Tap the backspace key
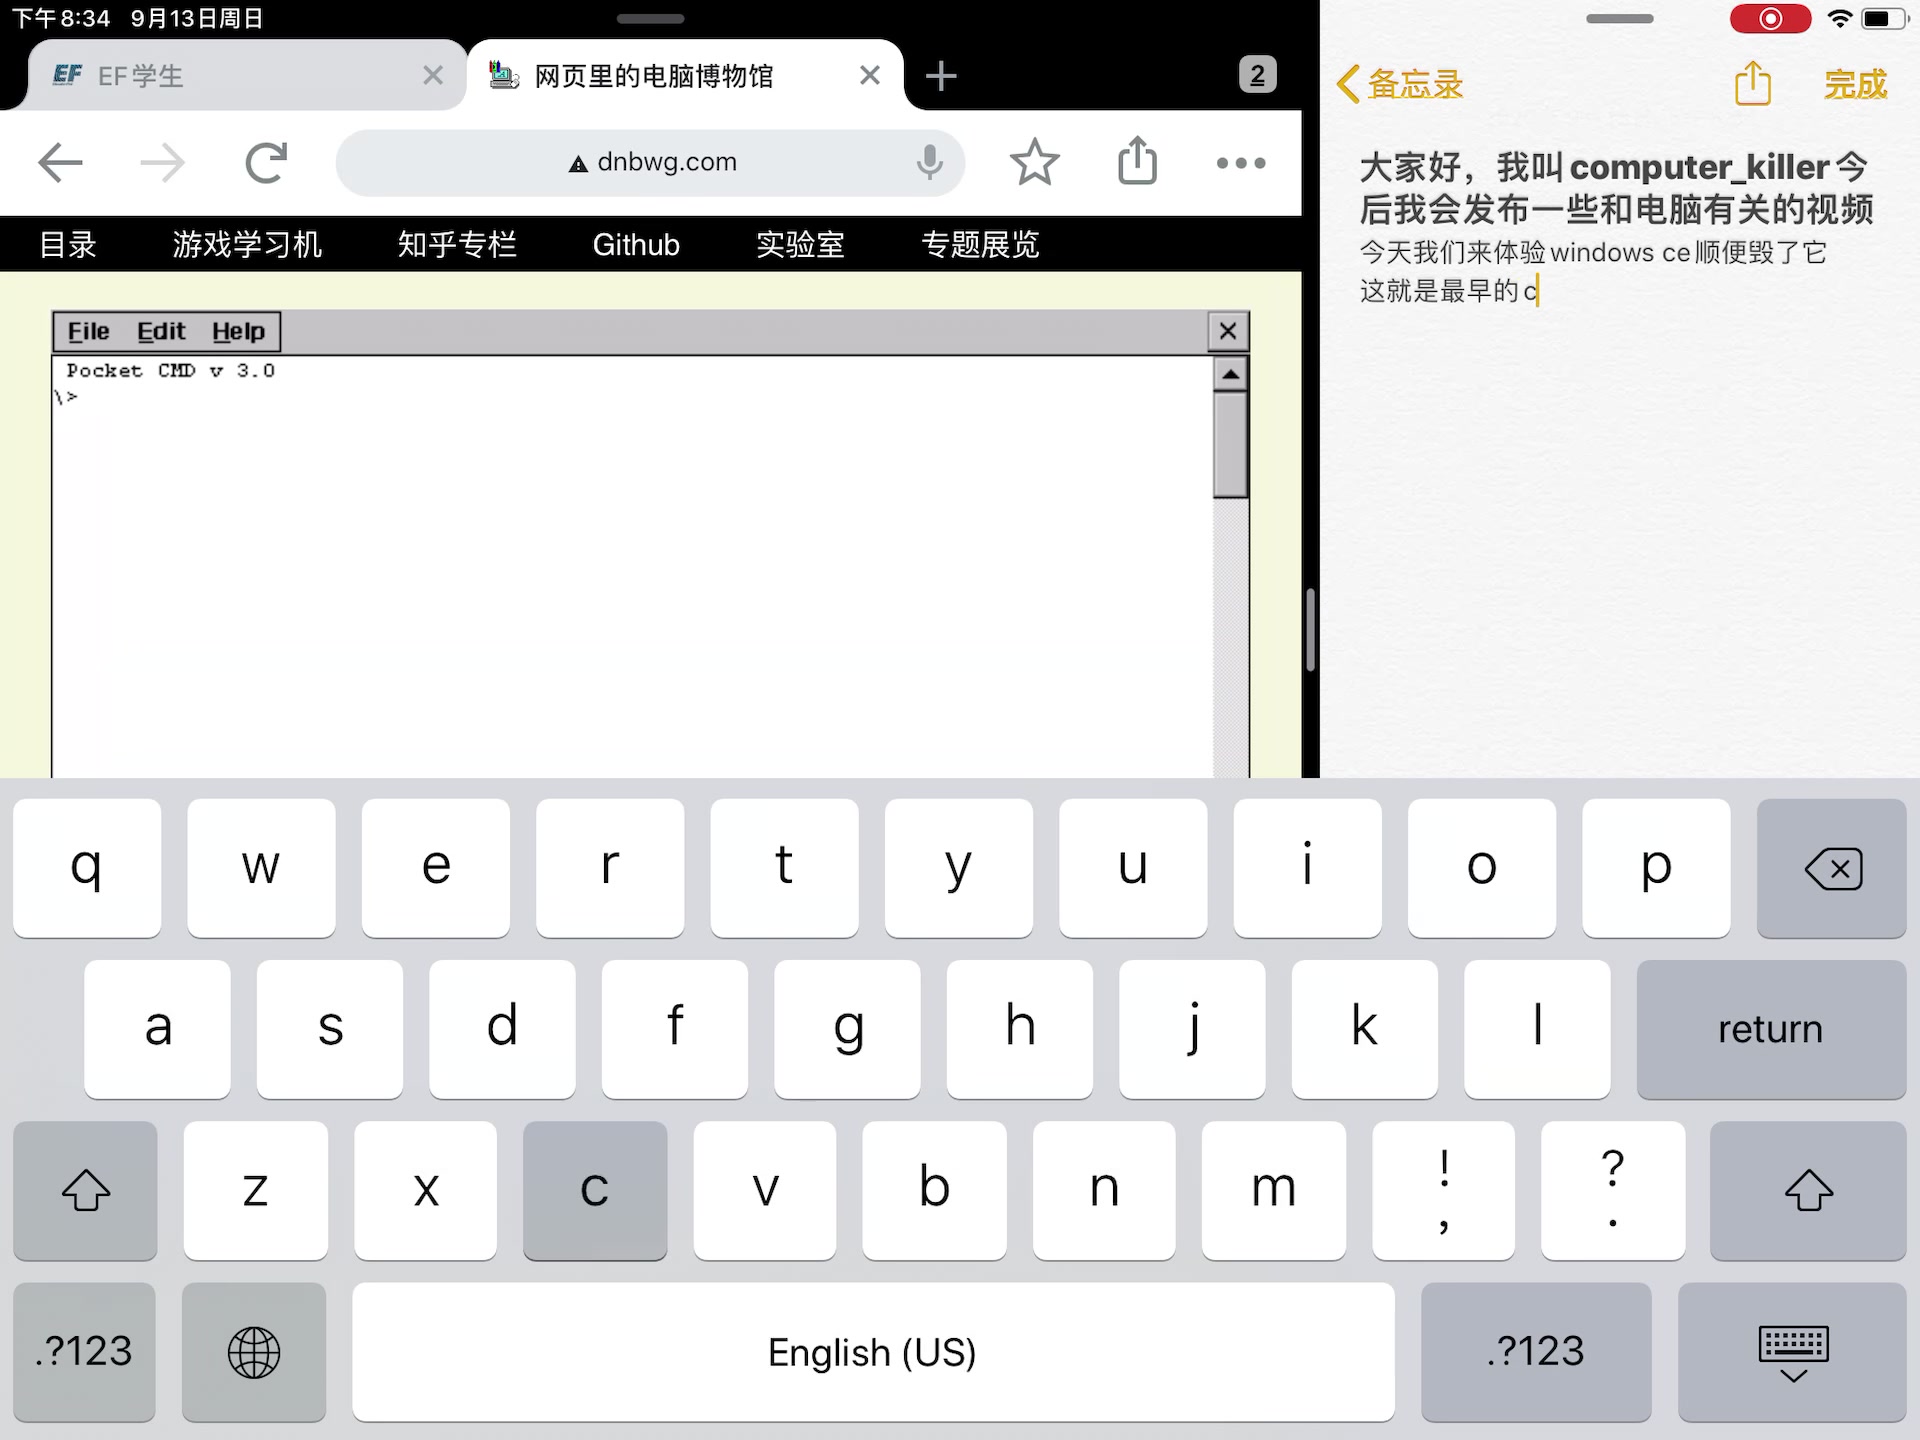 [1831, 868]
